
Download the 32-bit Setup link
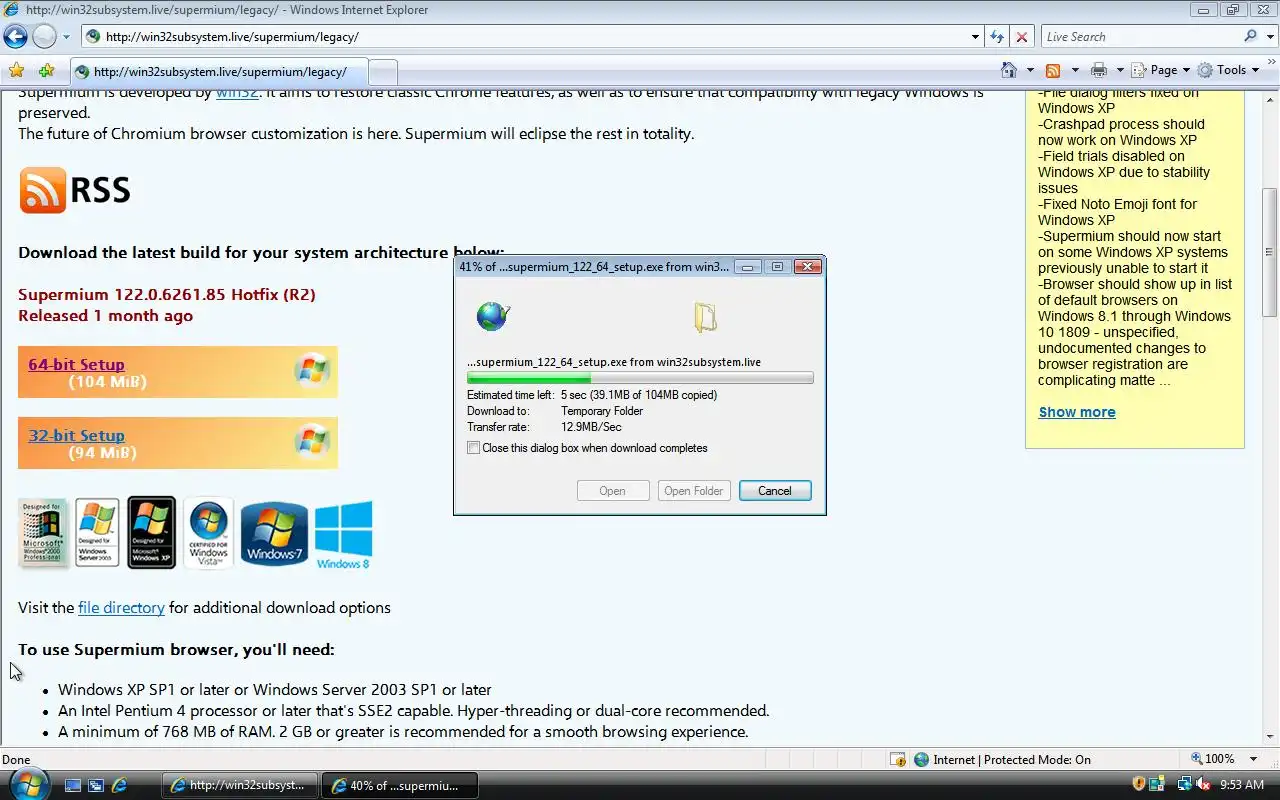[x=76, y=435]
